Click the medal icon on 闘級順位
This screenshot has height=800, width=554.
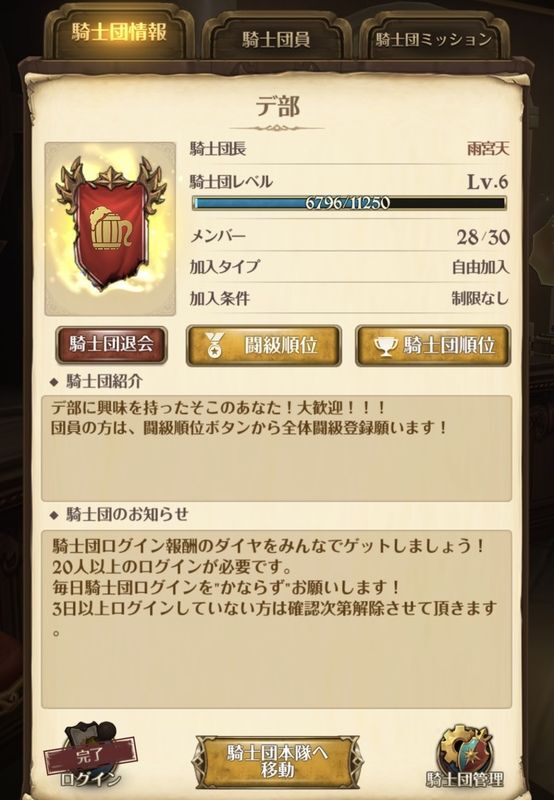[214, 345]
